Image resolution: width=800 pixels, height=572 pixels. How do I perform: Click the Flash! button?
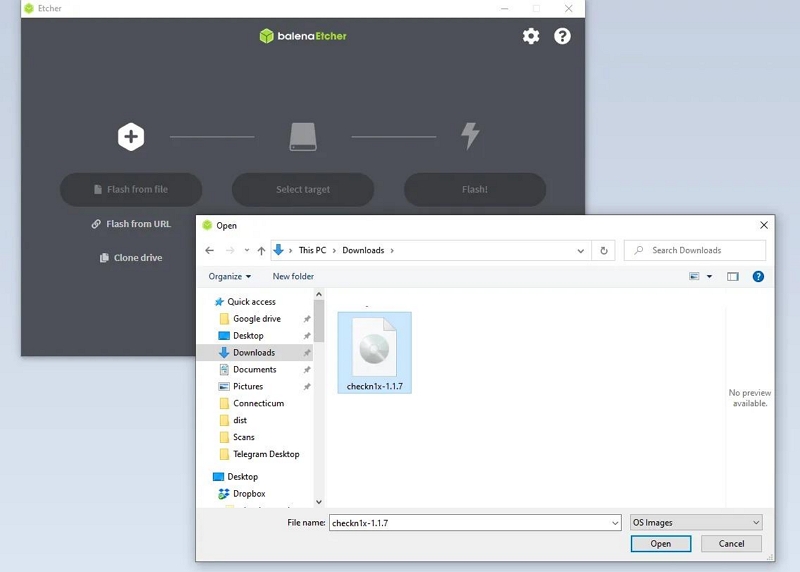coord(475,189)
